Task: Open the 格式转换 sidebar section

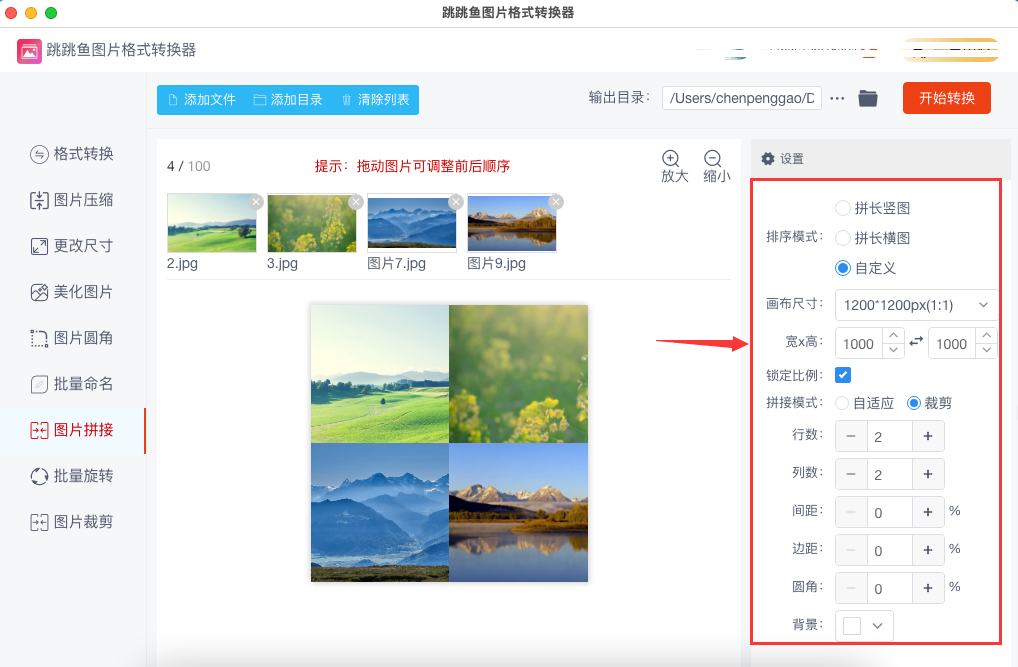Action: (72, 154)
